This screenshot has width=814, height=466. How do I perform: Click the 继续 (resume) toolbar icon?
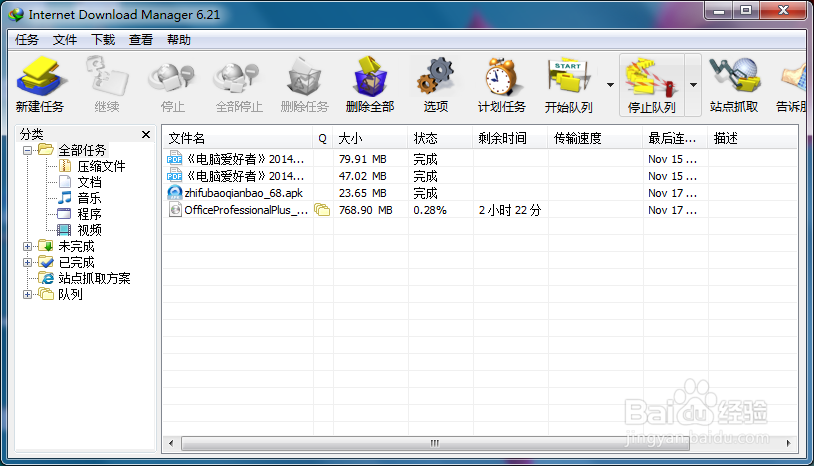[x=106, y=85]
